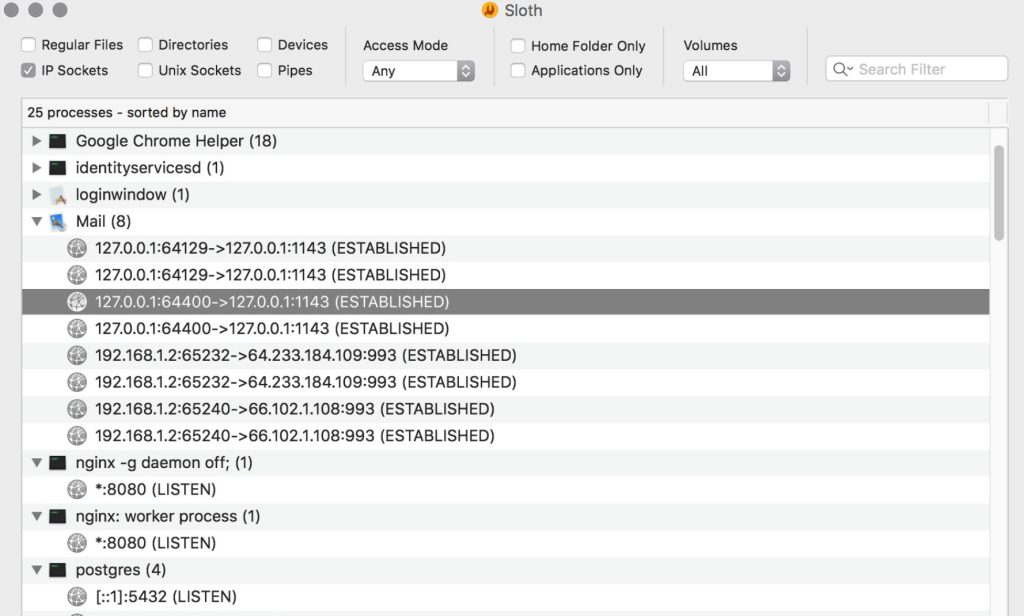This screenshot has width=1024, height=616.
Task: Toggle Applications Only checkbox
Action: pyautogui.click(x=517, y=71)
